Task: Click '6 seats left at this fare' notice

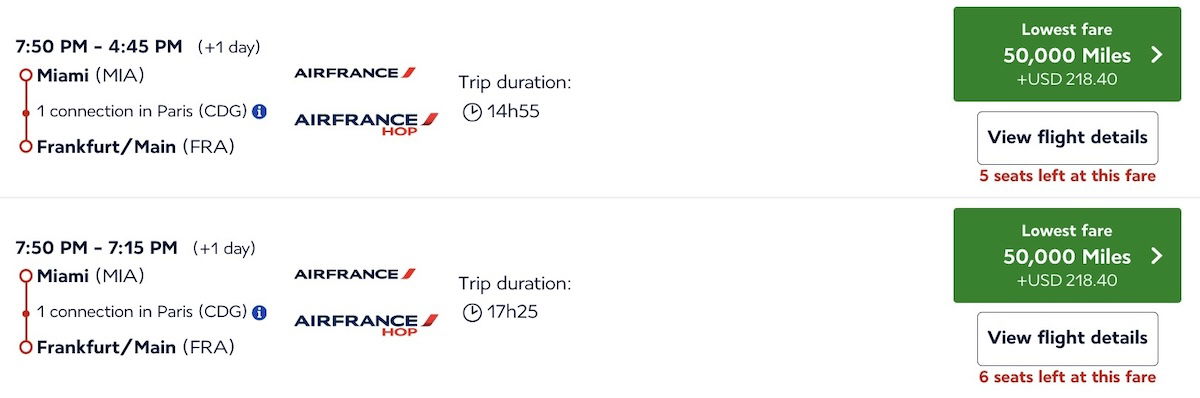Action: click(1067, 377)
